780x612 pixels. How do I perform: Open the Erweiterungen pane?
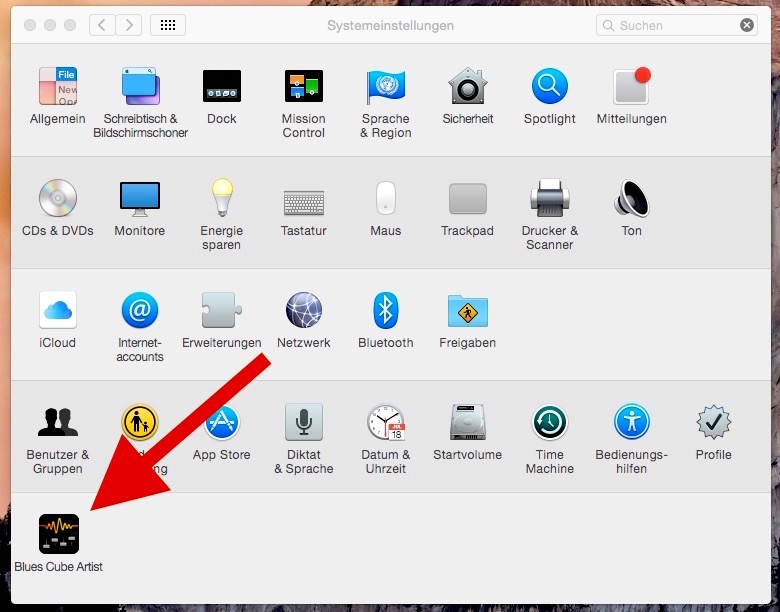pos(222,310)
